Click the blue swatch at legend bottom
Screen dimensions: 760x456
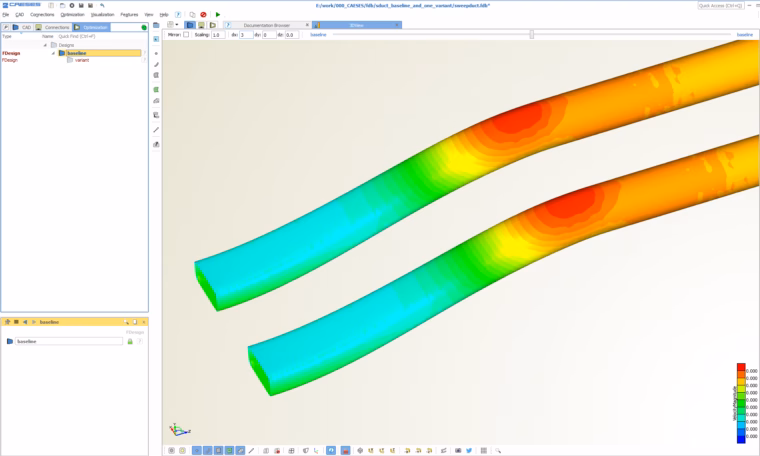pos(741,439)
